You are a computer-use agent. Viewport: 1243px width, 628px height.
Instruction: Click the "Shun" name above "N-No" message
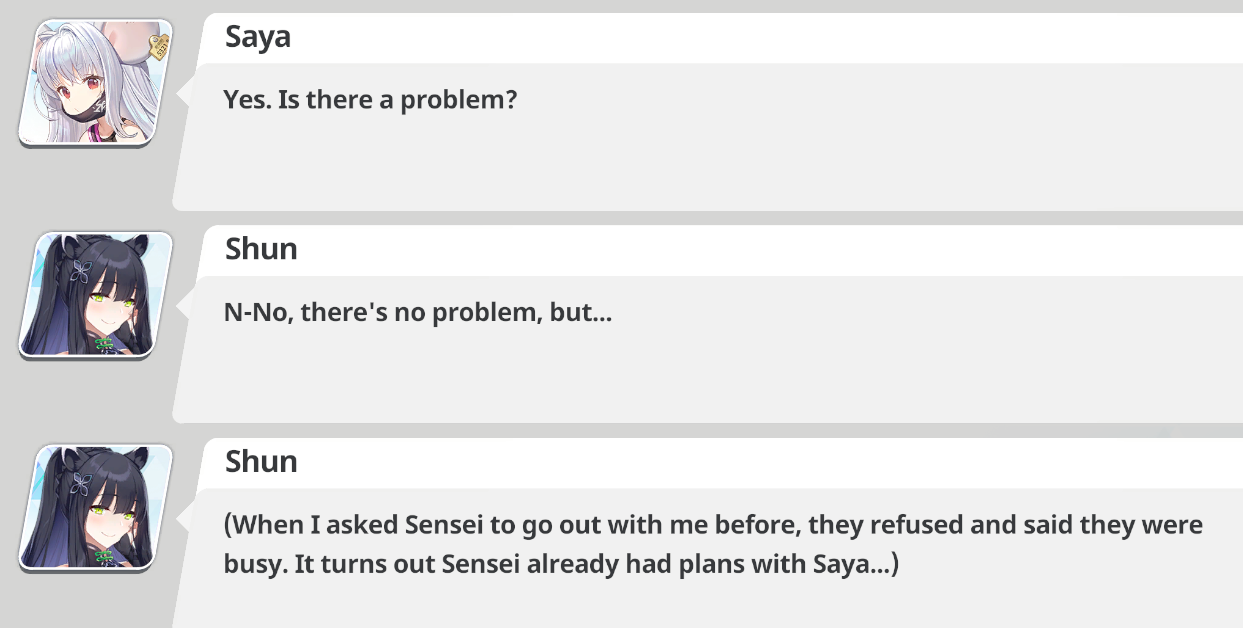tap(261, 248)
